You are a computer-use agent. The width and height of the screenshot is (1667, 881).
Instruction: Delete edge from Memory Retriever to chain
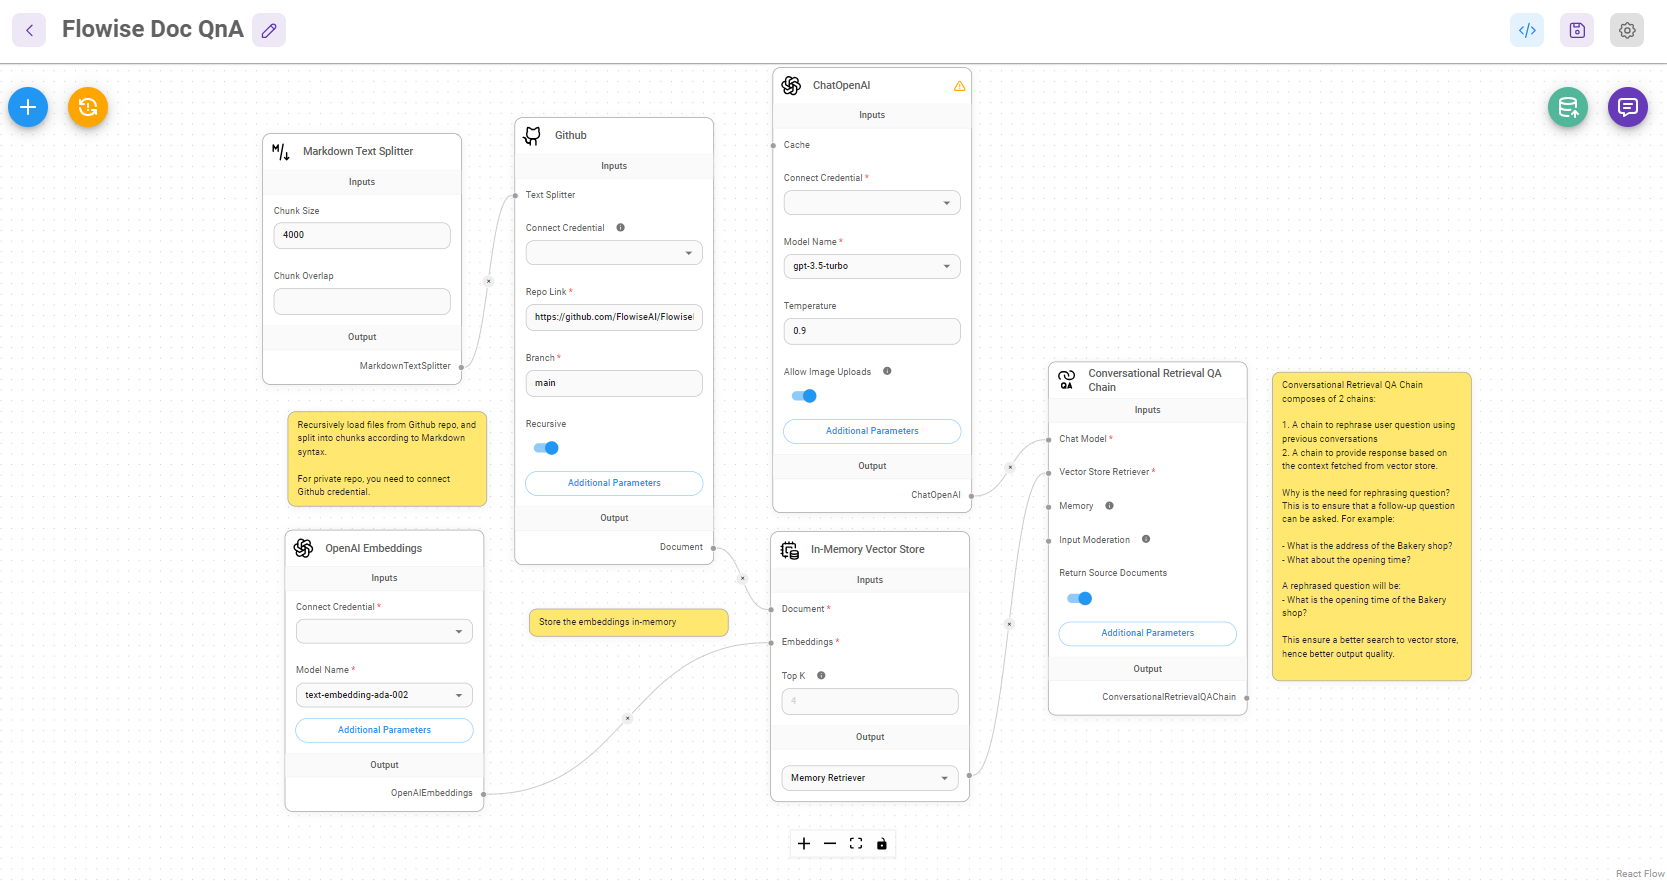(1009, 624)
